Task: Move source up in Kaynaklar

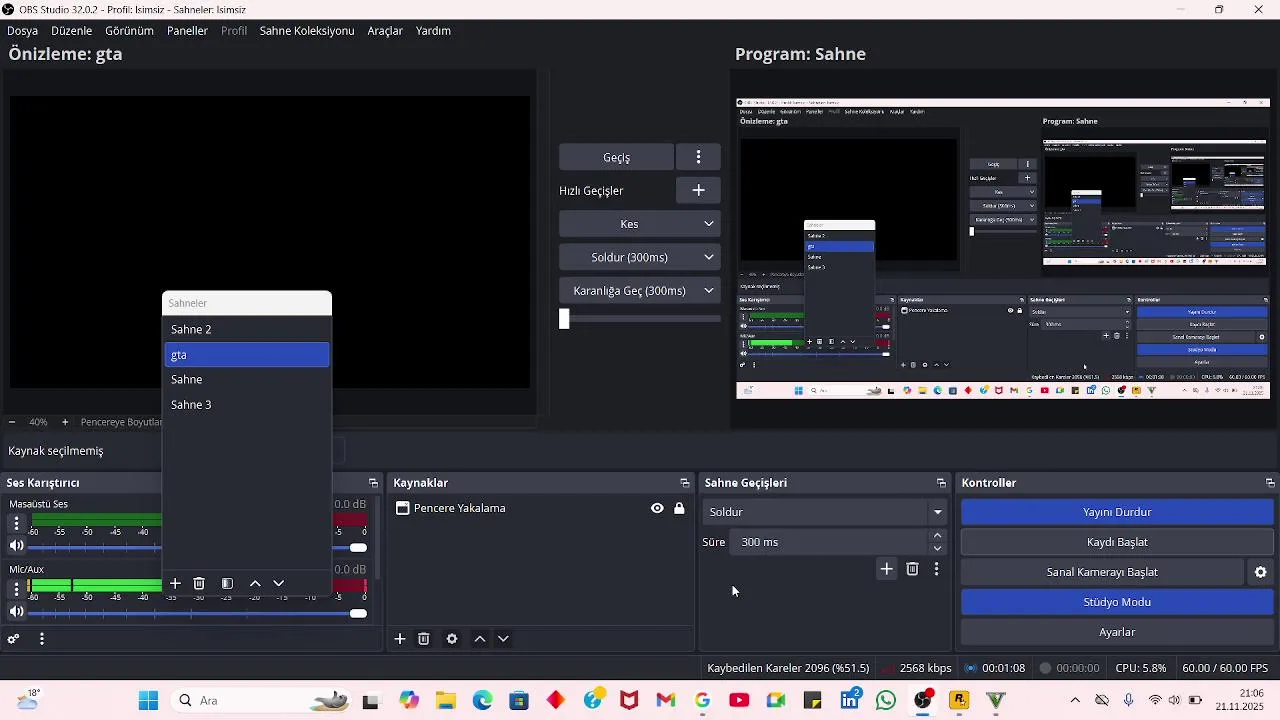Action: click(x=480, y=639)
